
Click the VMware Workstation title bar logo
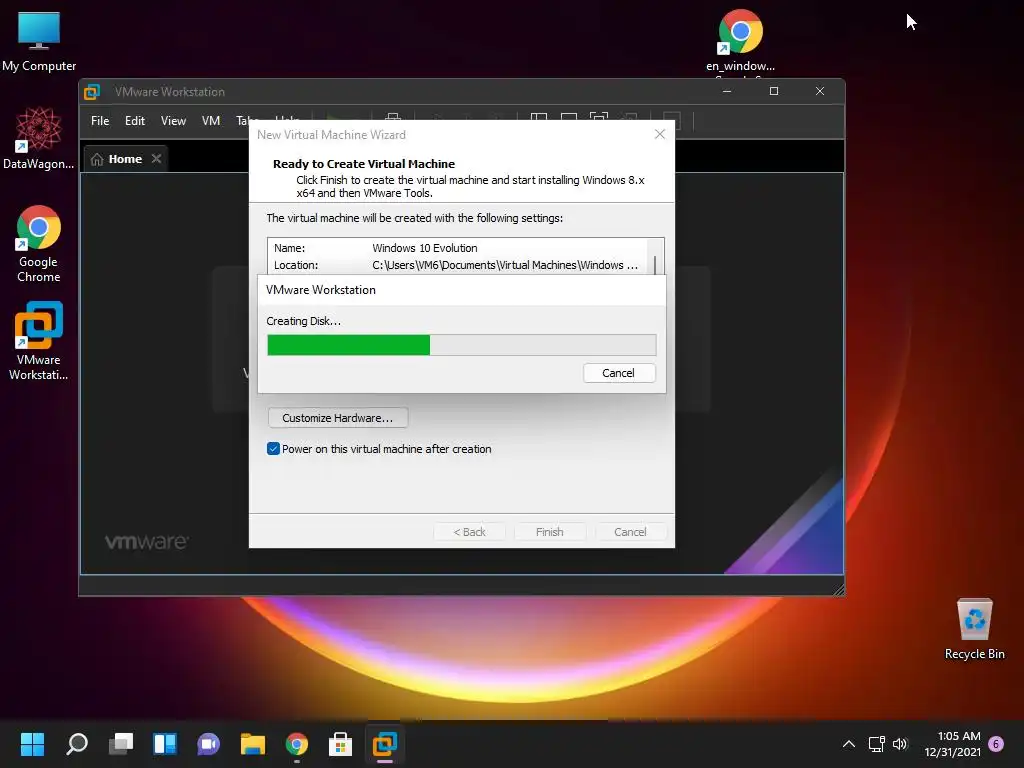coord(92,92)
